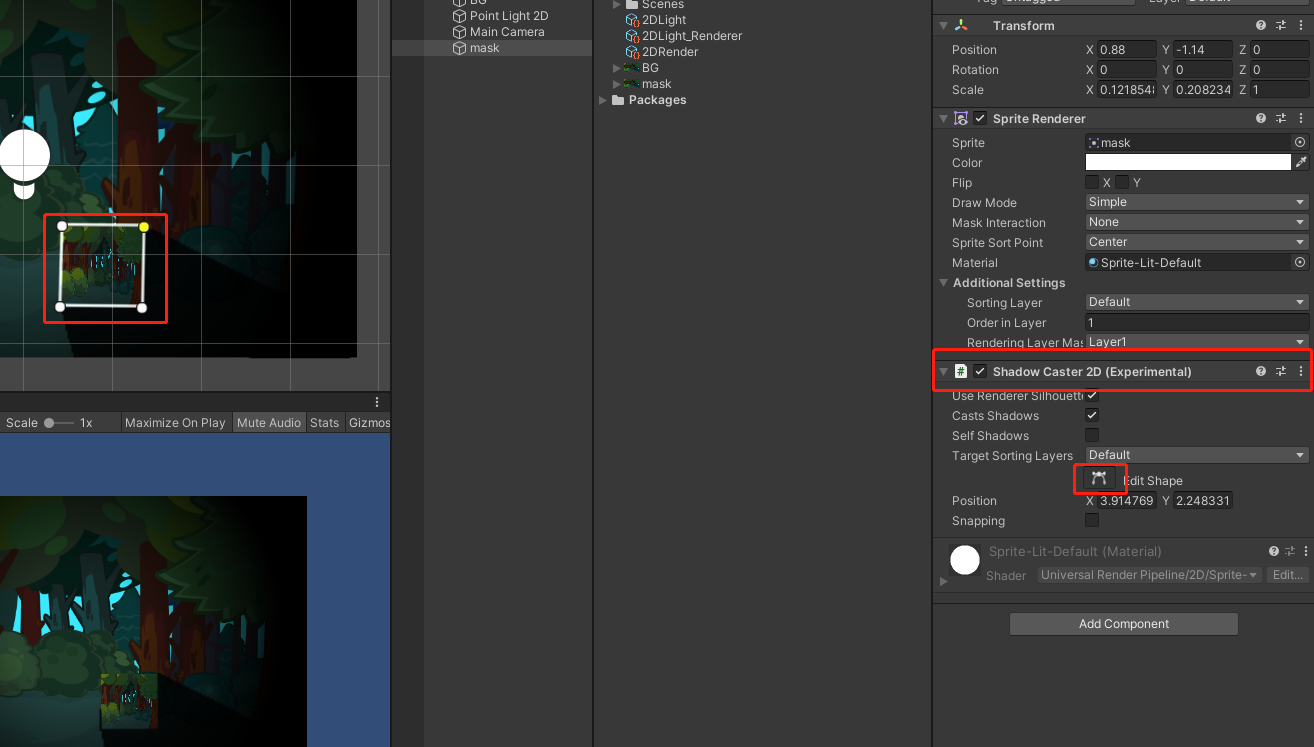Enable the Self Shadows checkbox
The width and height of the screenshot is (1314, 747).
coord(1092,435)
